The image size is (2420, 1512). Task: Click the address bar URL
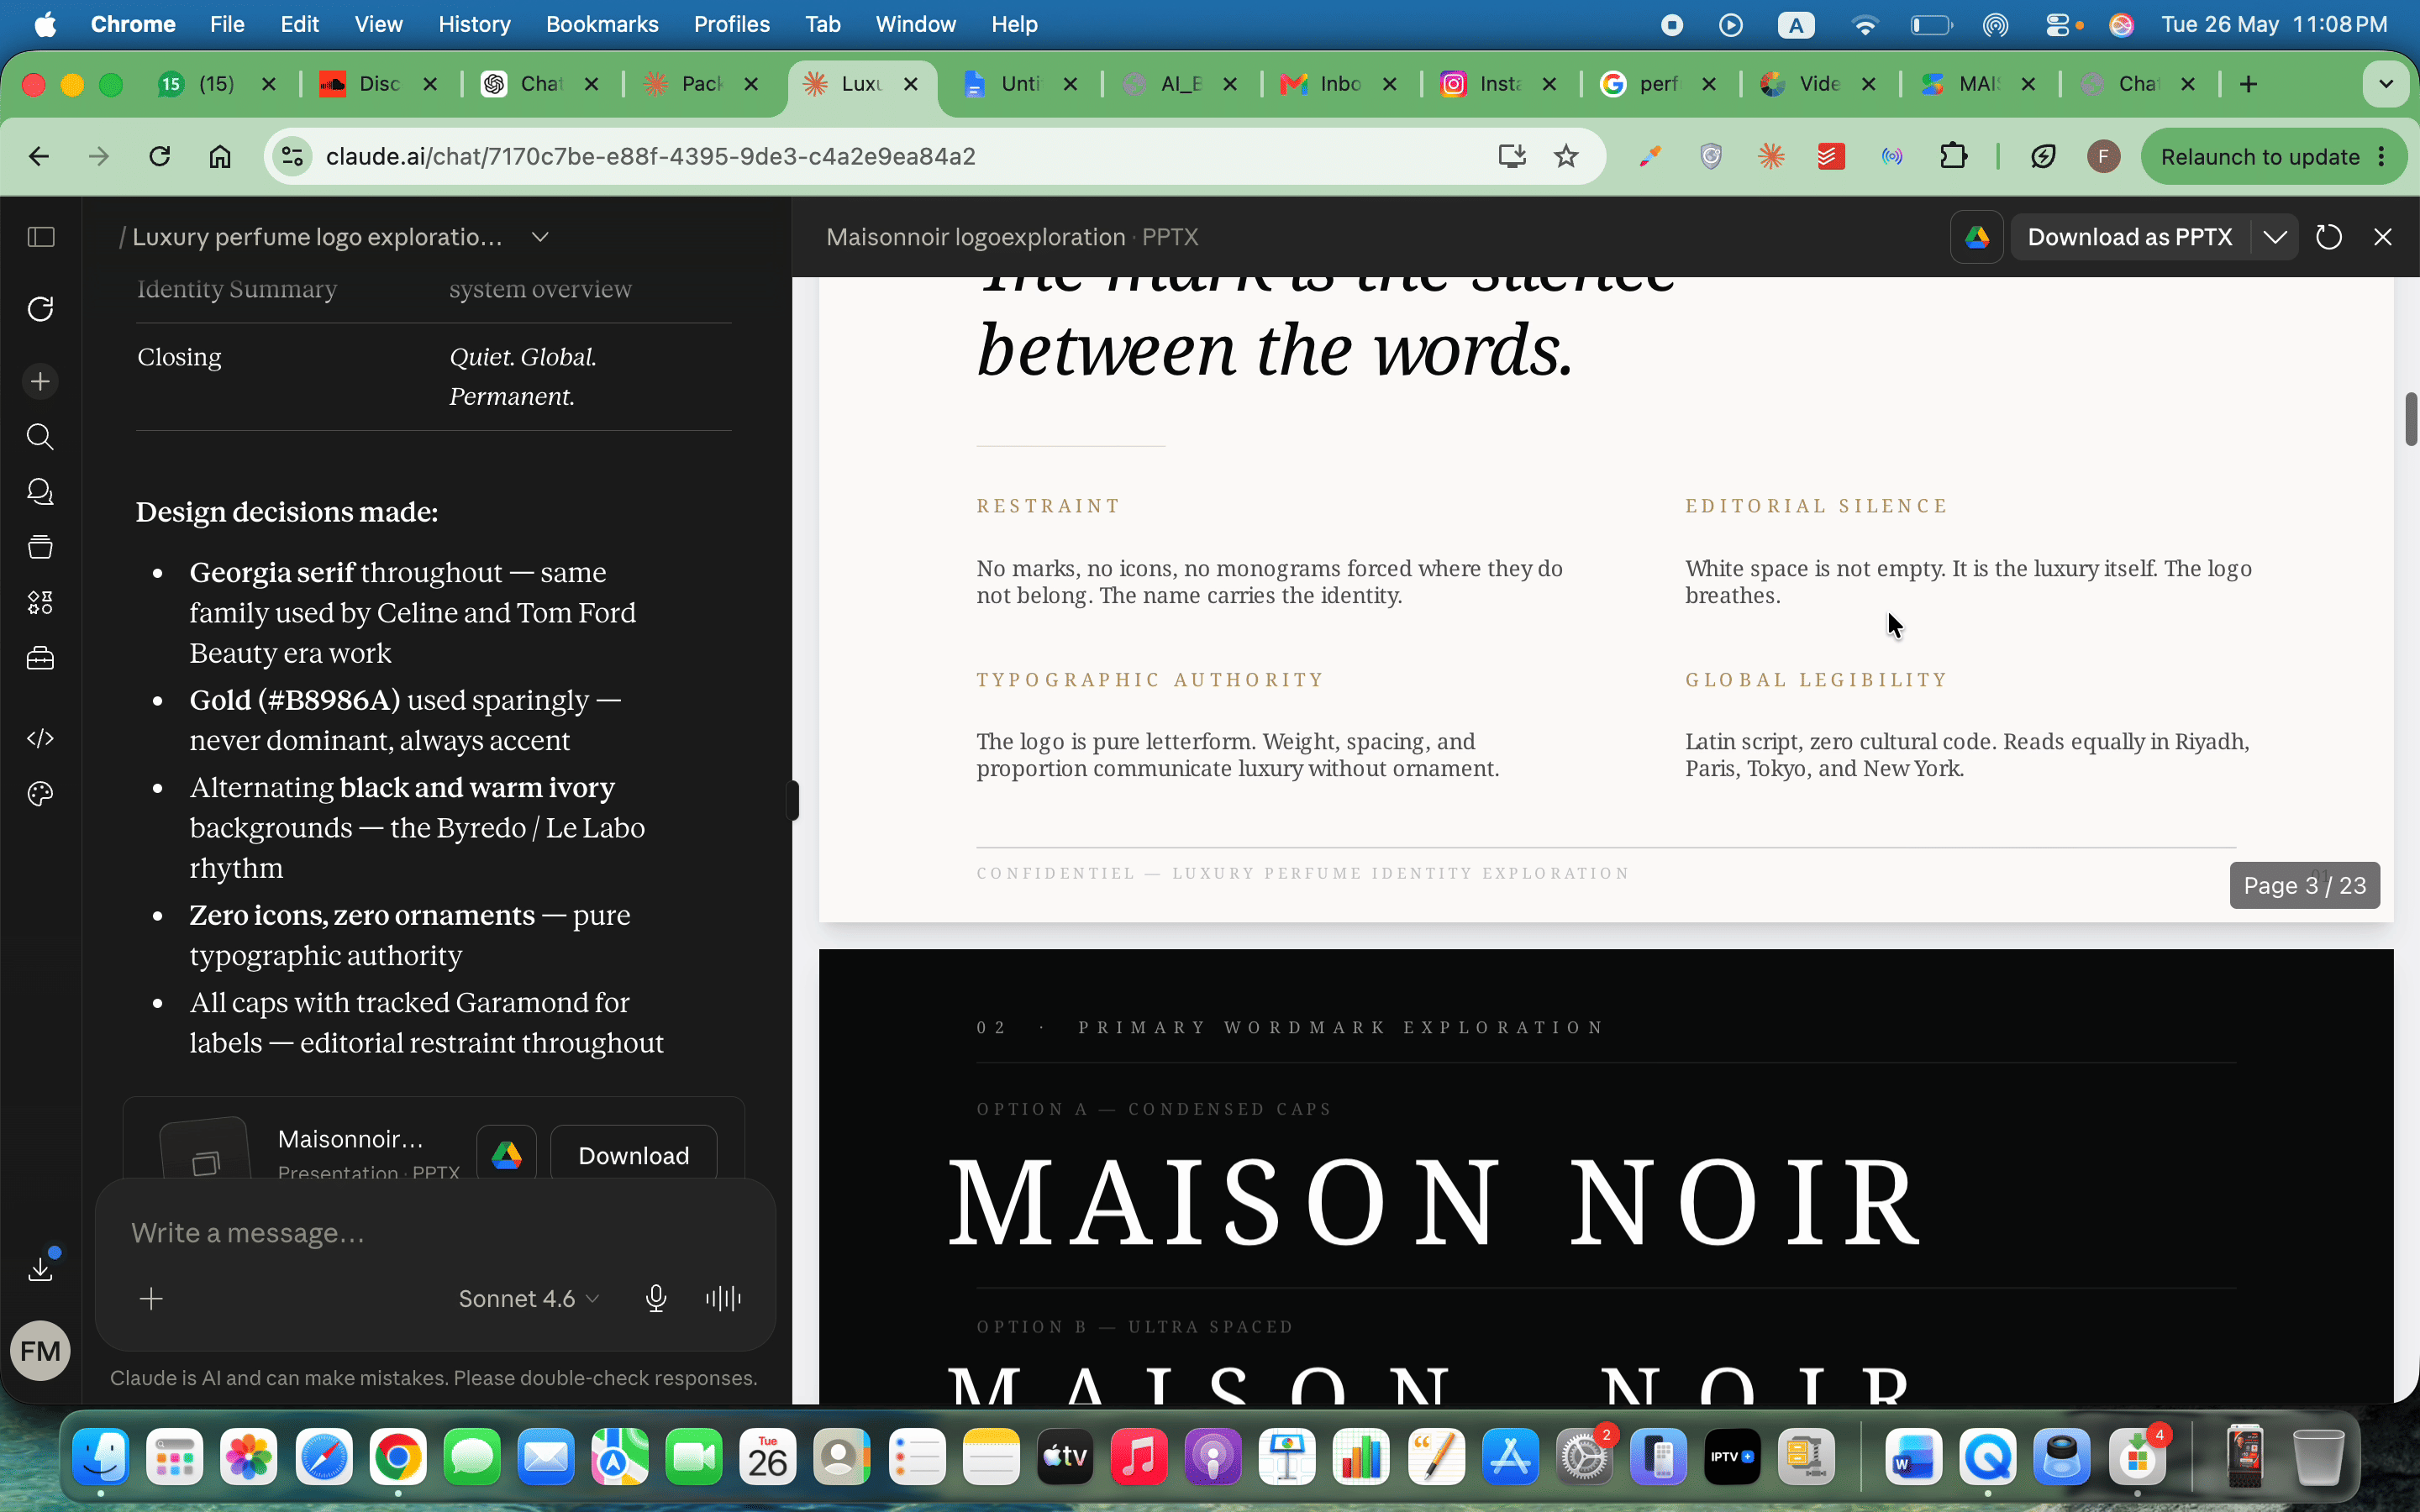point(651,156)
